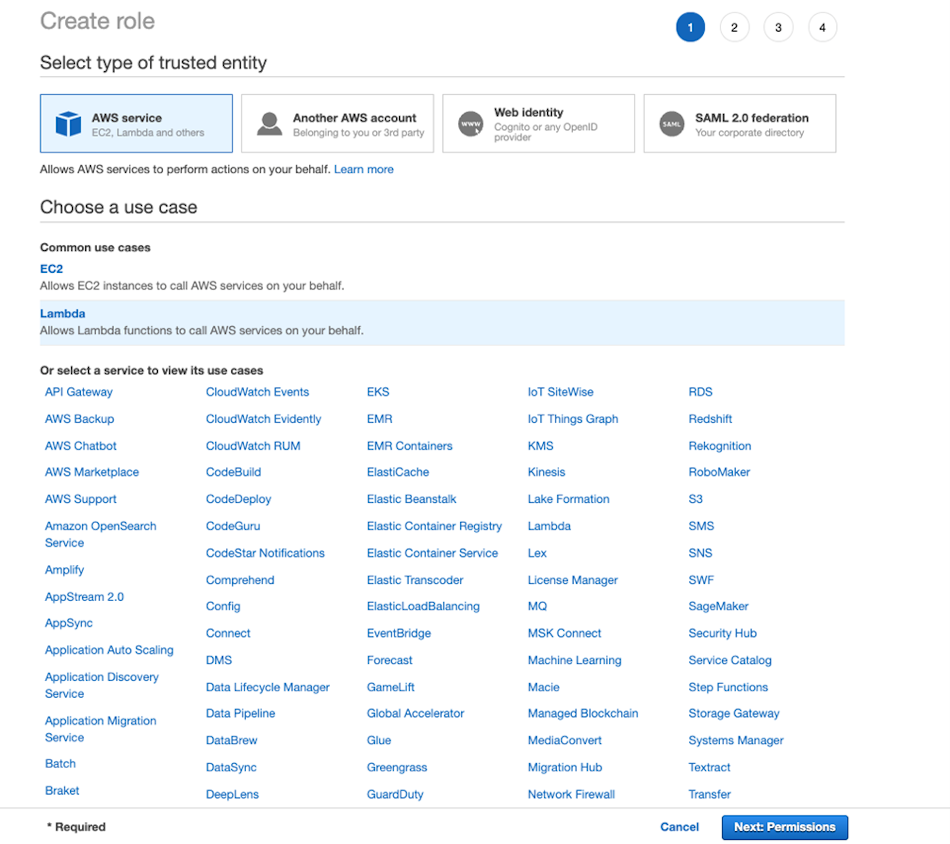This screenshot has width=950, height=844.
Task: Pick CodeDeploy service
Action: 238,499
